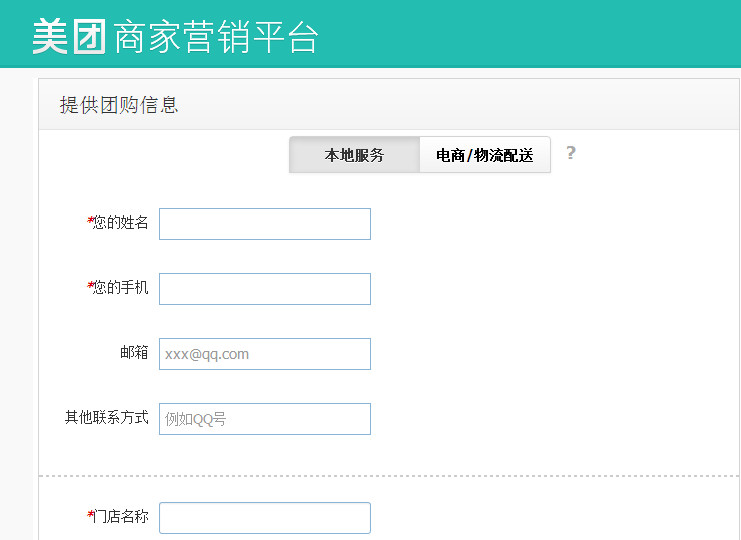The height and width of the screenshot is (540, 741).
Task: Click the 提供团购信息 panel heading
Action: (x=119, y=105)
